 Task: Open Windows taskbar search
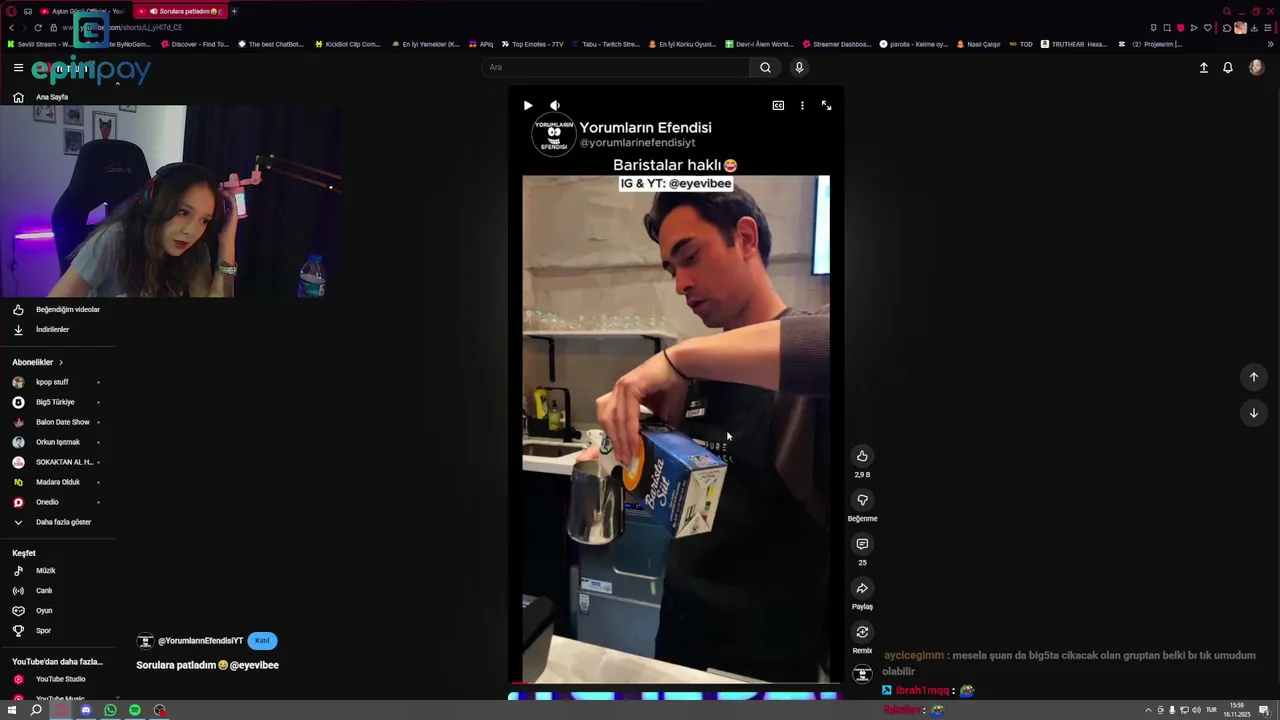36,710
